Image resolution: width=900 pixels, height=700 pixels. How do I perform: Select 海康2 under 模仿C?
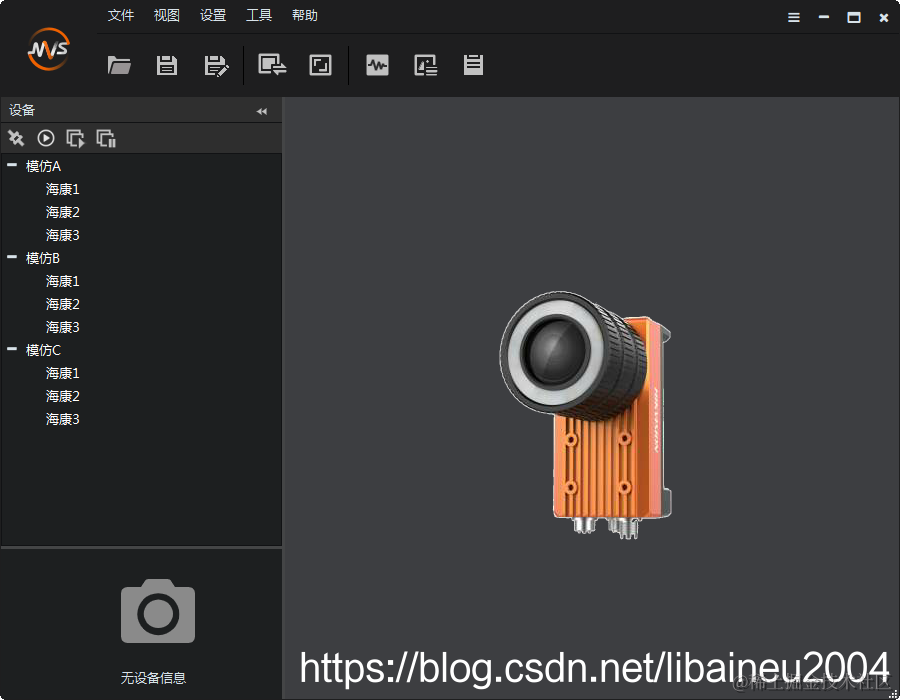(x=63, y=396)
